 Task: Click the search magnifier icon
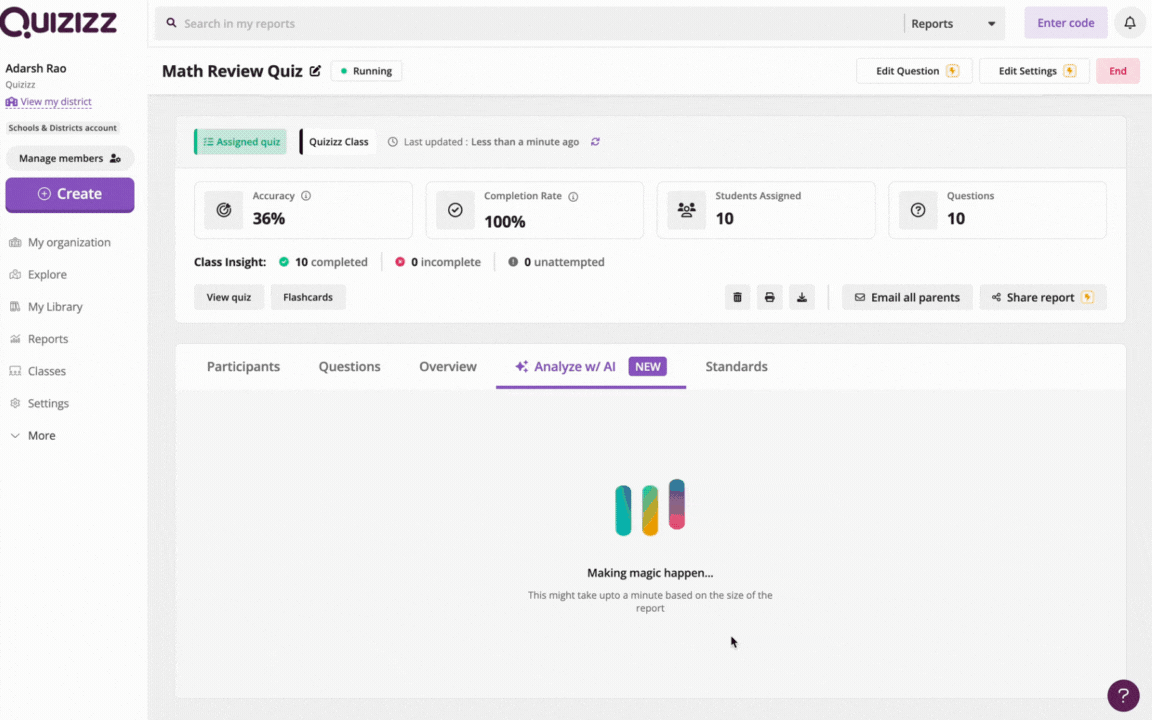[171, 23]
